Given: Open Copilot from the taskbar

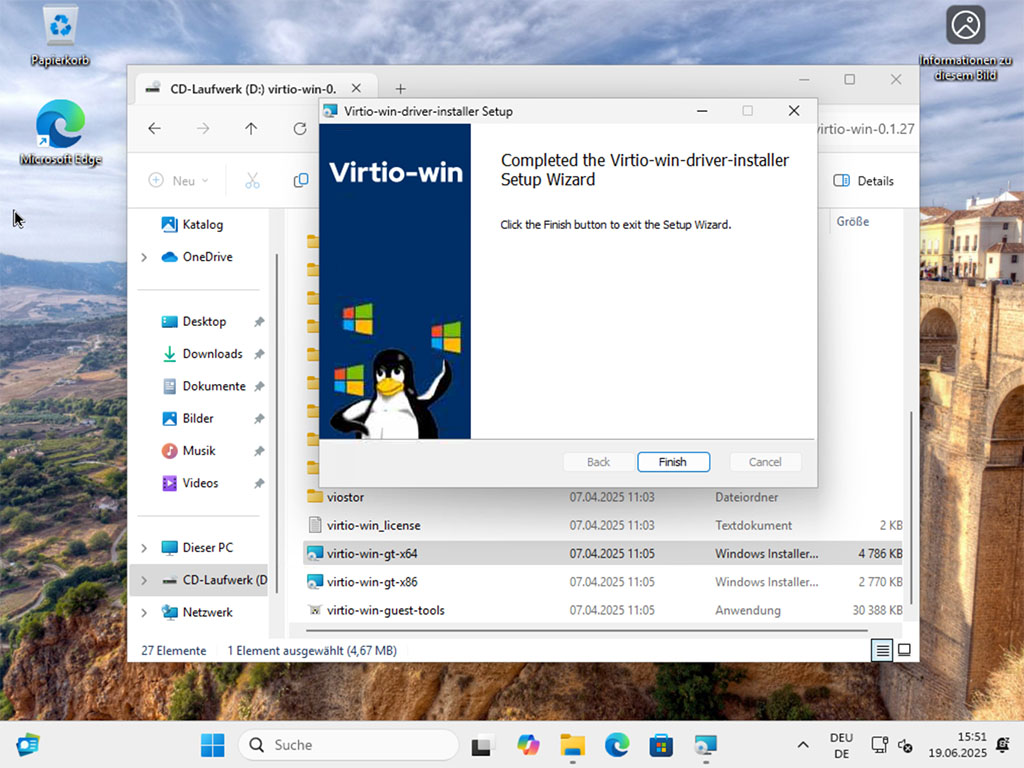Looking at the screenshot, I should pyautogui.click(x=528, y=745).
